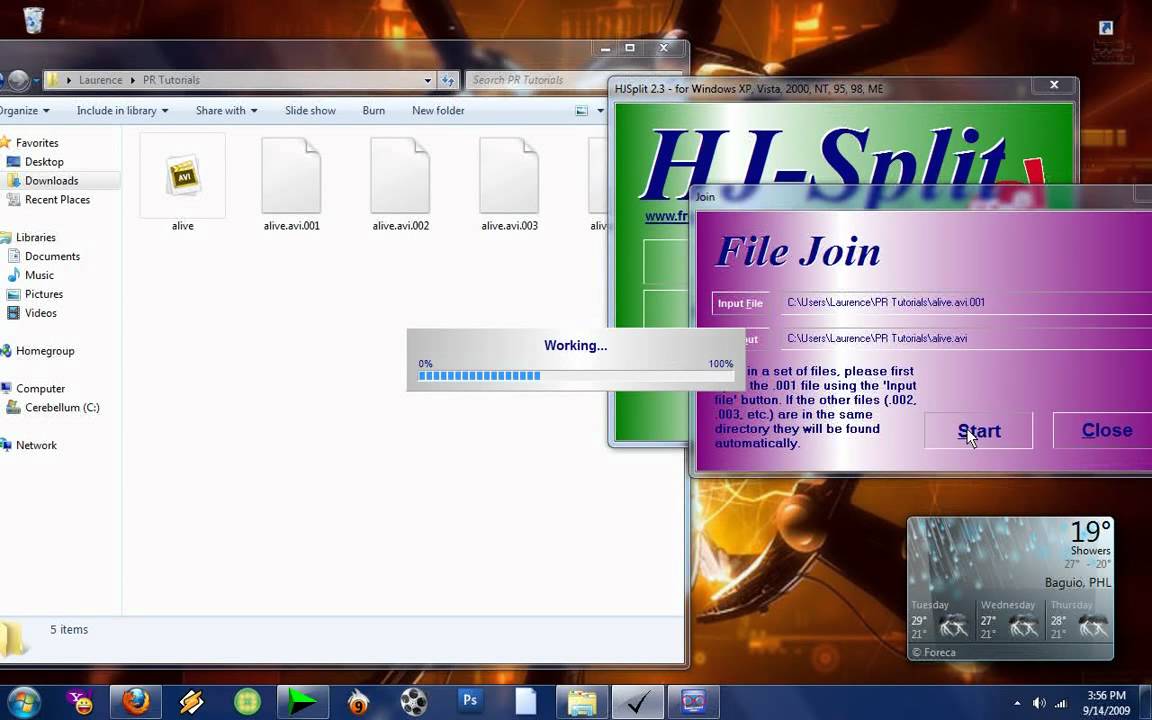This screenshot has height=720, width=1152.
Task: Click the volume speaker tray icon
Action: coord(1039,703)
